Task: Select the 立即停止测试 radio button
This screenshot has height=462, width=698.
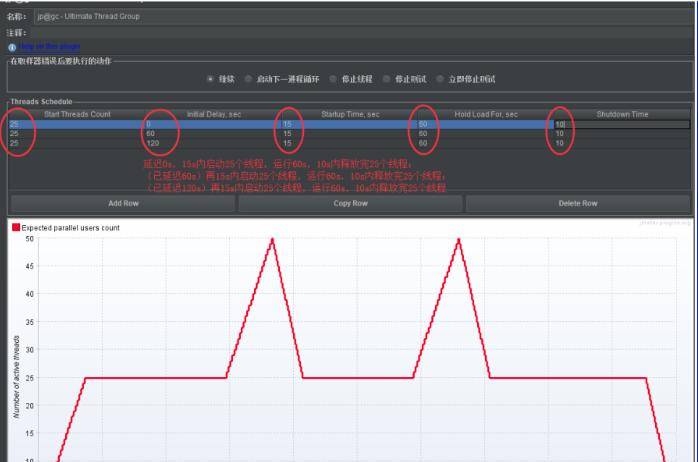Action: pyautogui.click(x=440, y=79)
